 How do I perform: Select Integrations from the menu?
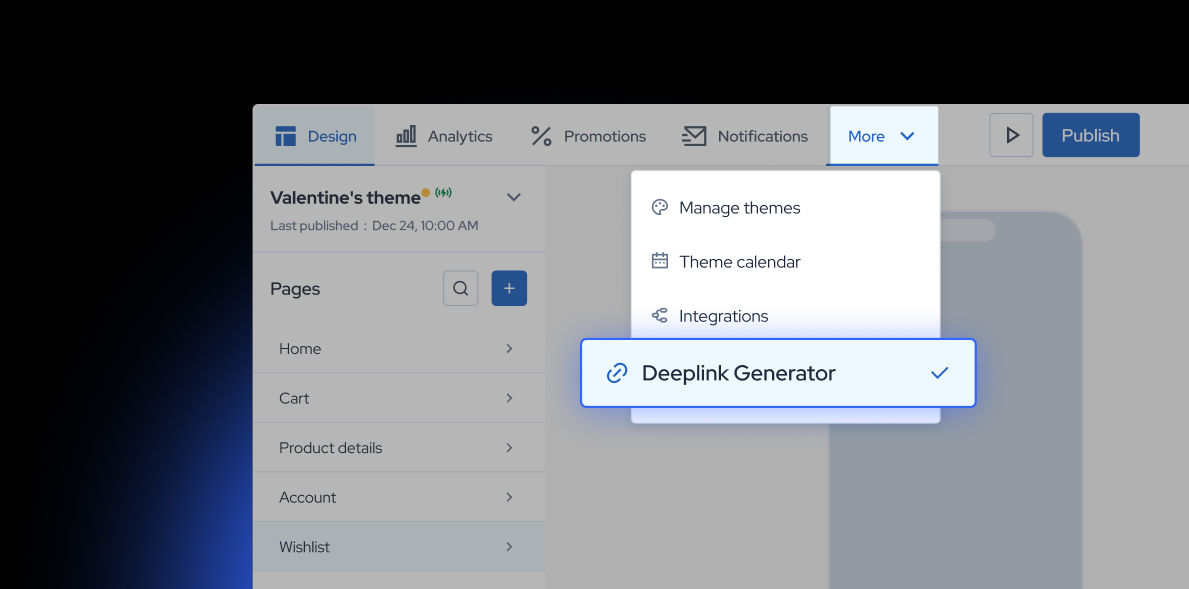tap(785, 316)
